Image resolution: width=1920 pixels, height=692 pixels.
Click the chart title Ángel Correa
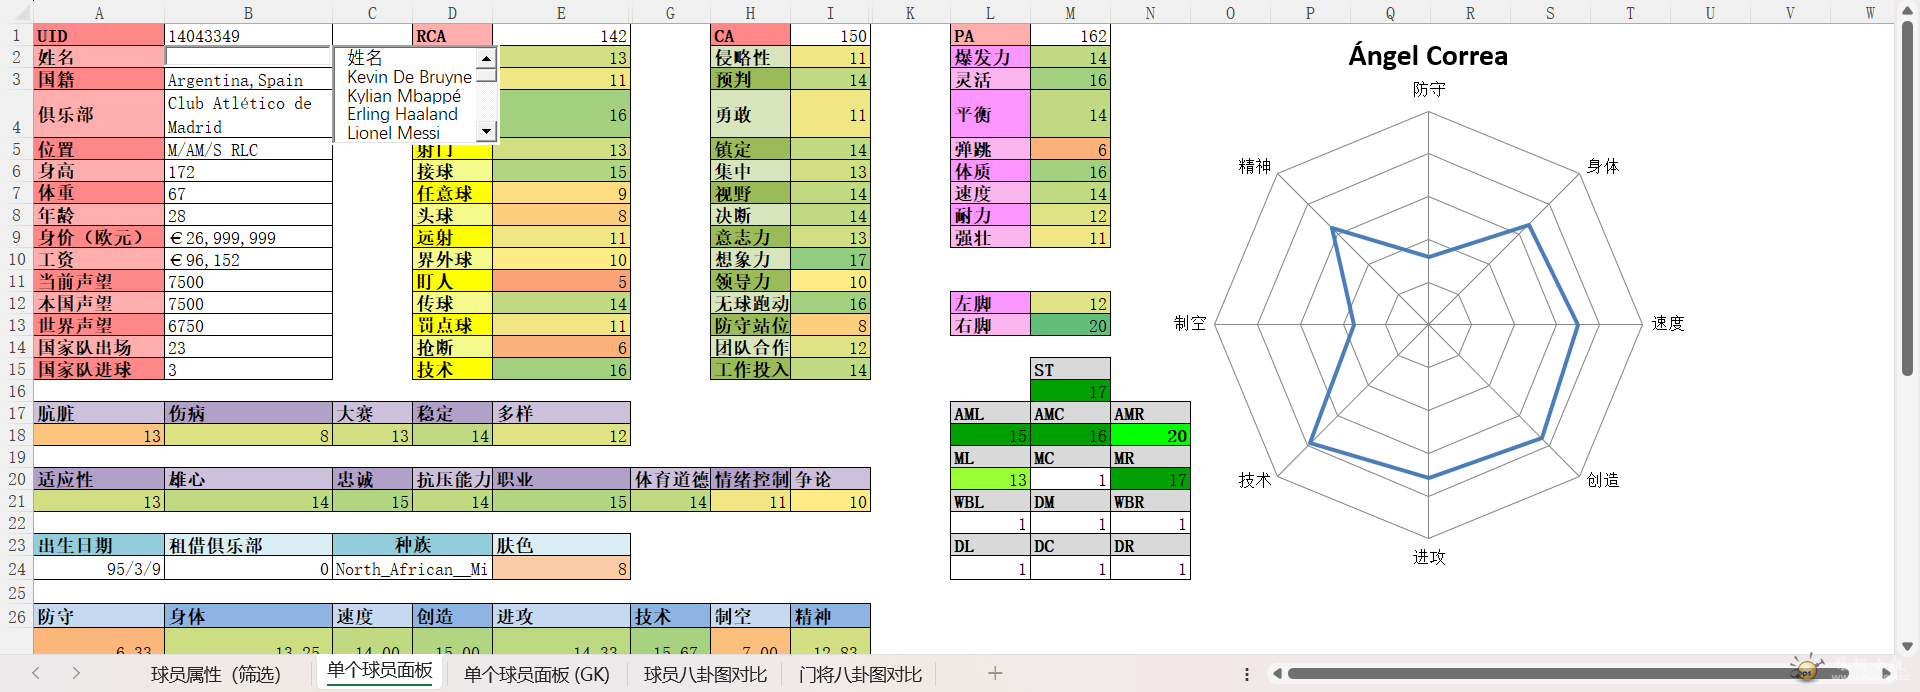[x=1428, y=55]
